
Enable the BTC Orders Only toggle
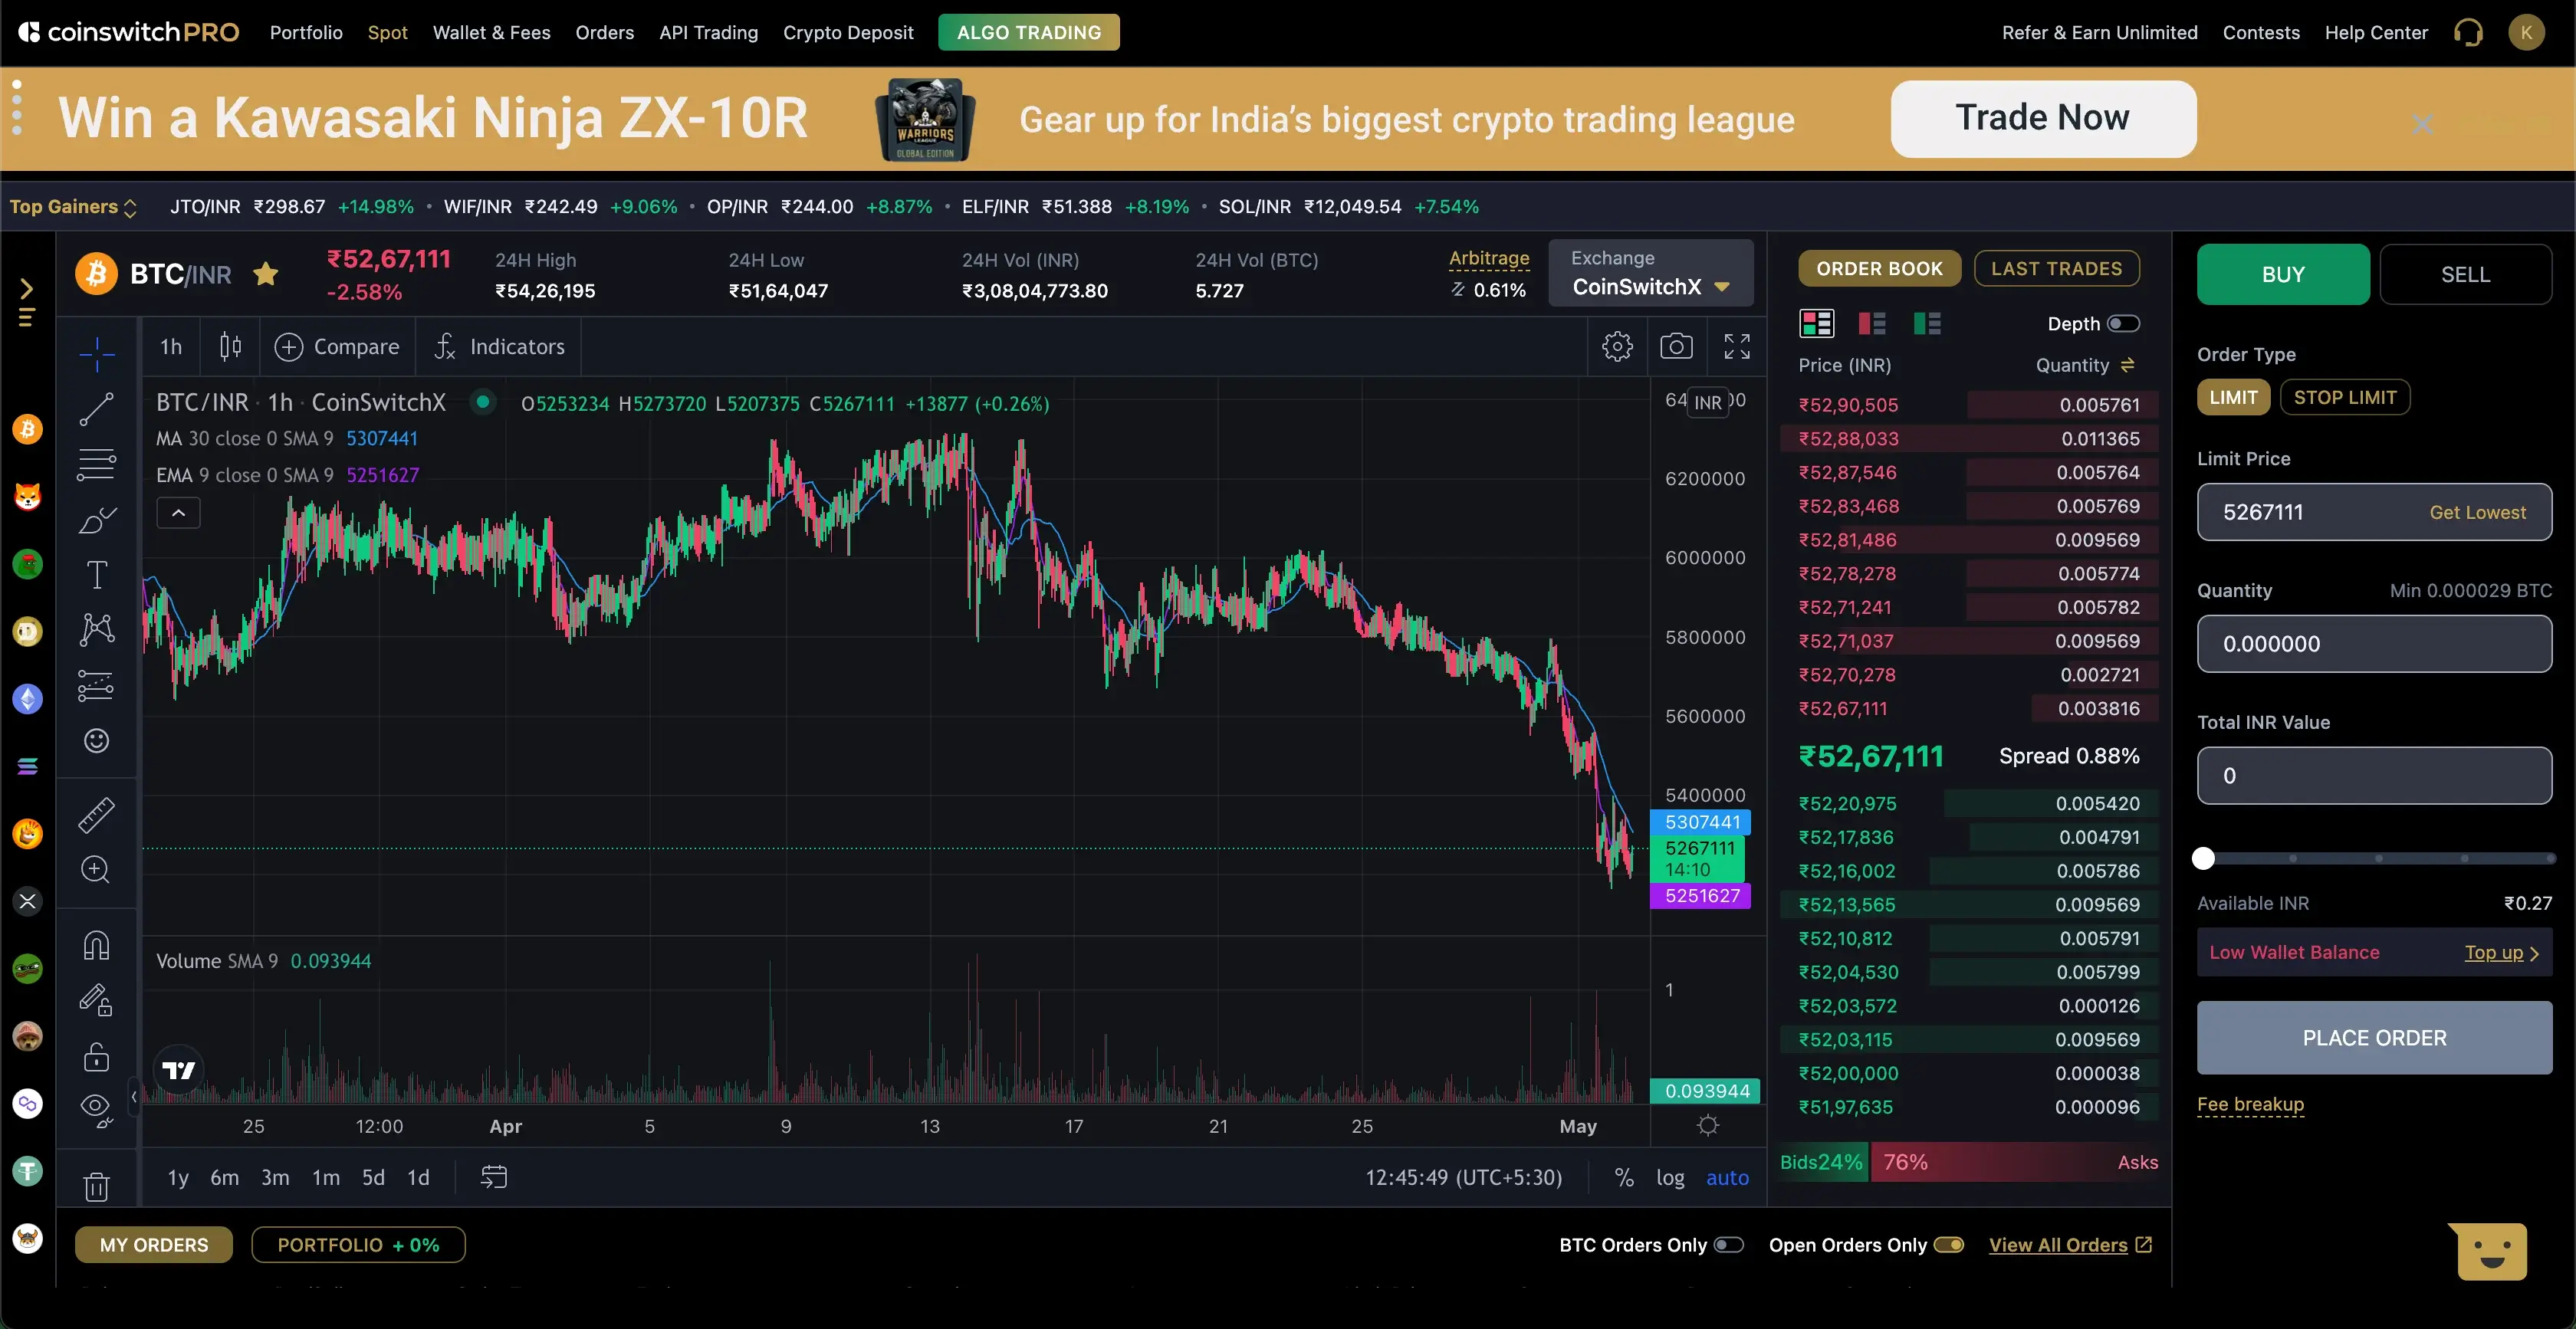click(1729, 1245)
